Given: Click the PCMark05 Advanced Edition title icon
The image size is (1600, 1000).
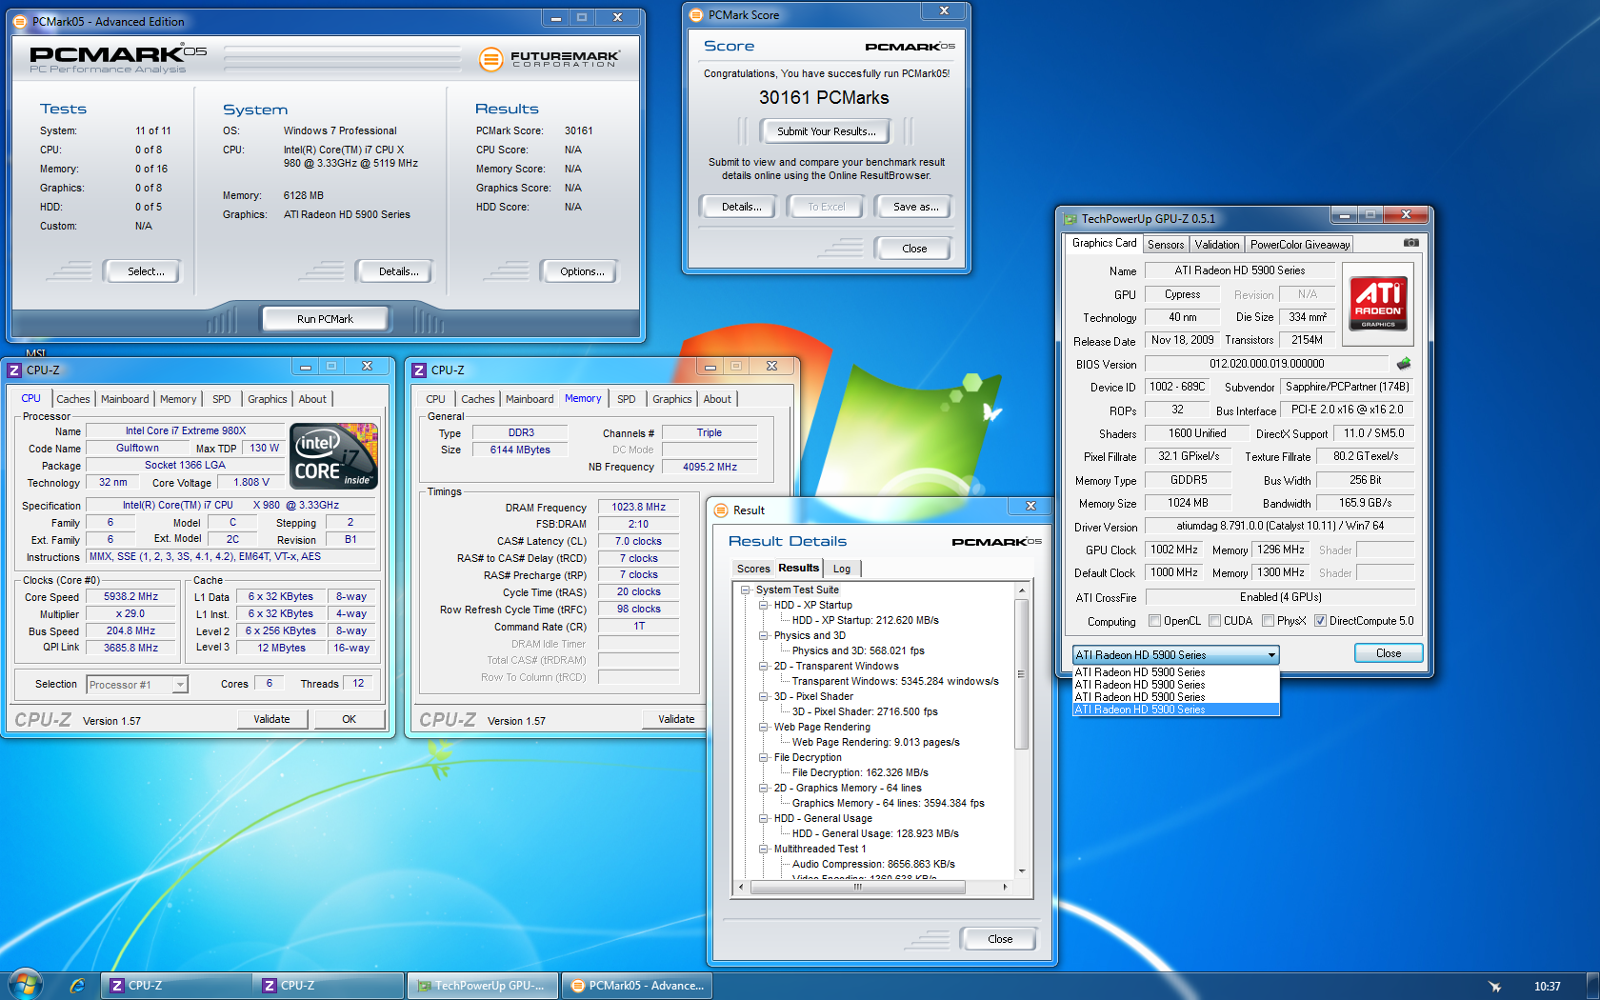Looking at the screenshot, I should [20, 21].
